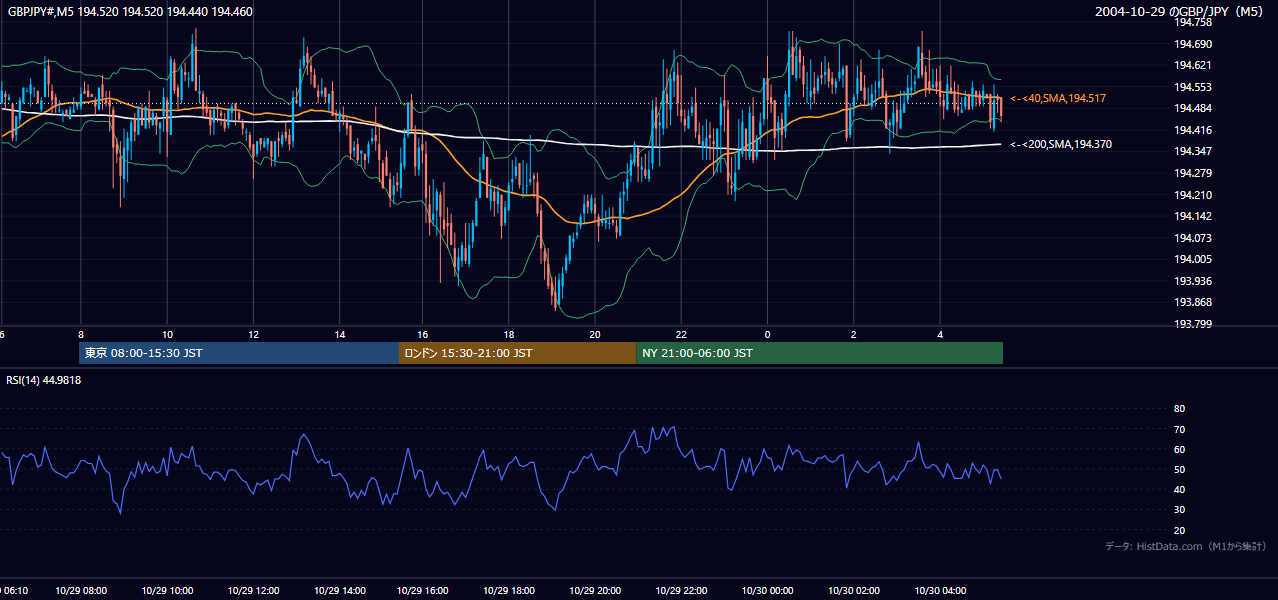Screen dimensions: 1278x600
Task: Click the RSI scale value 30
Action: click(1179, 510)
